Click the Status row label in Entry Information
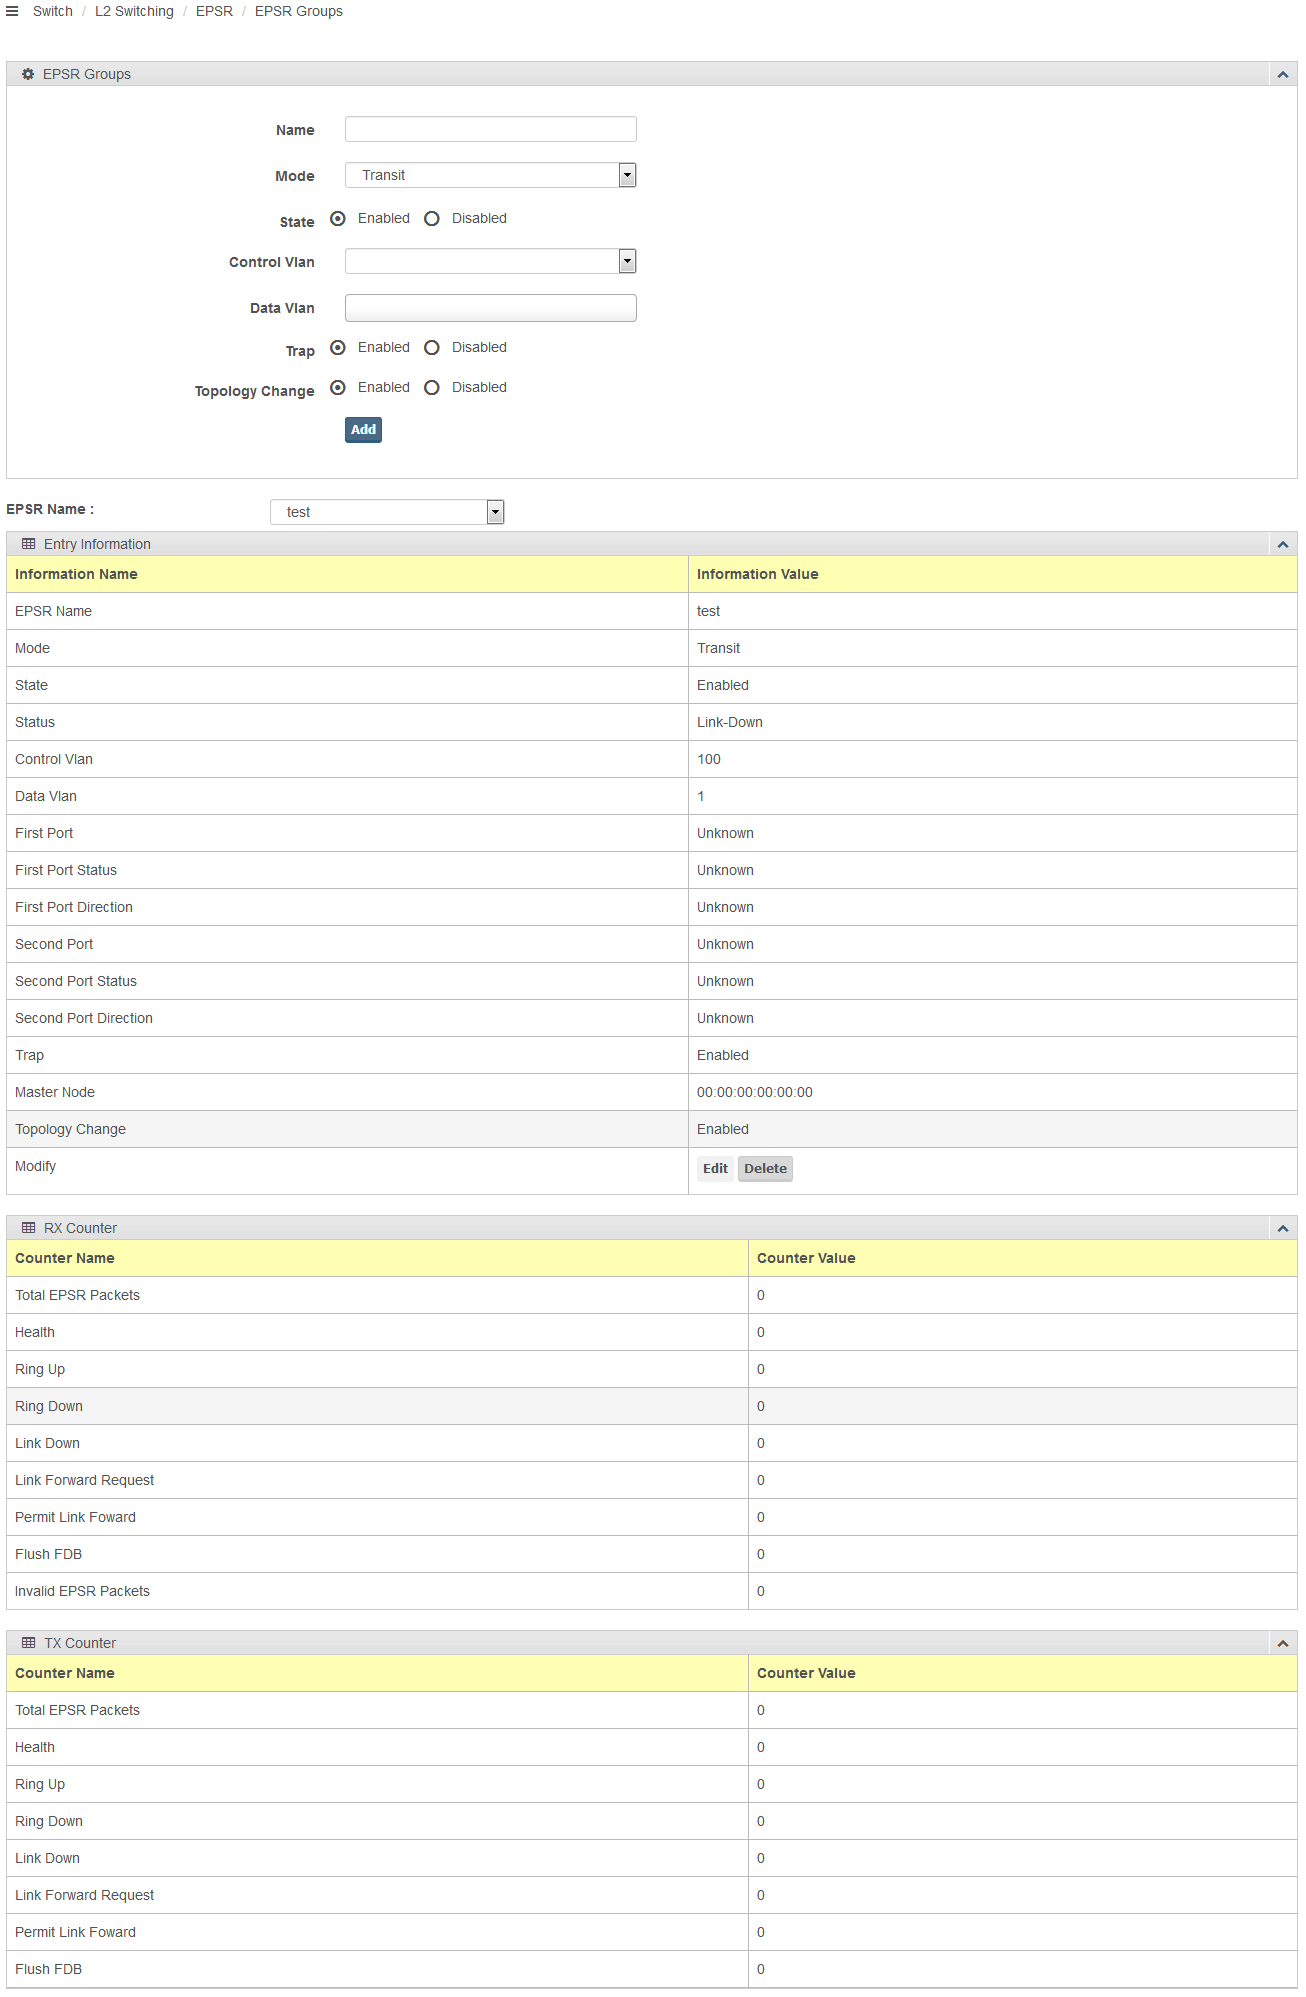Viewport: 1306px width, 1997px height. pyautogui.click(x=35, y=722)
